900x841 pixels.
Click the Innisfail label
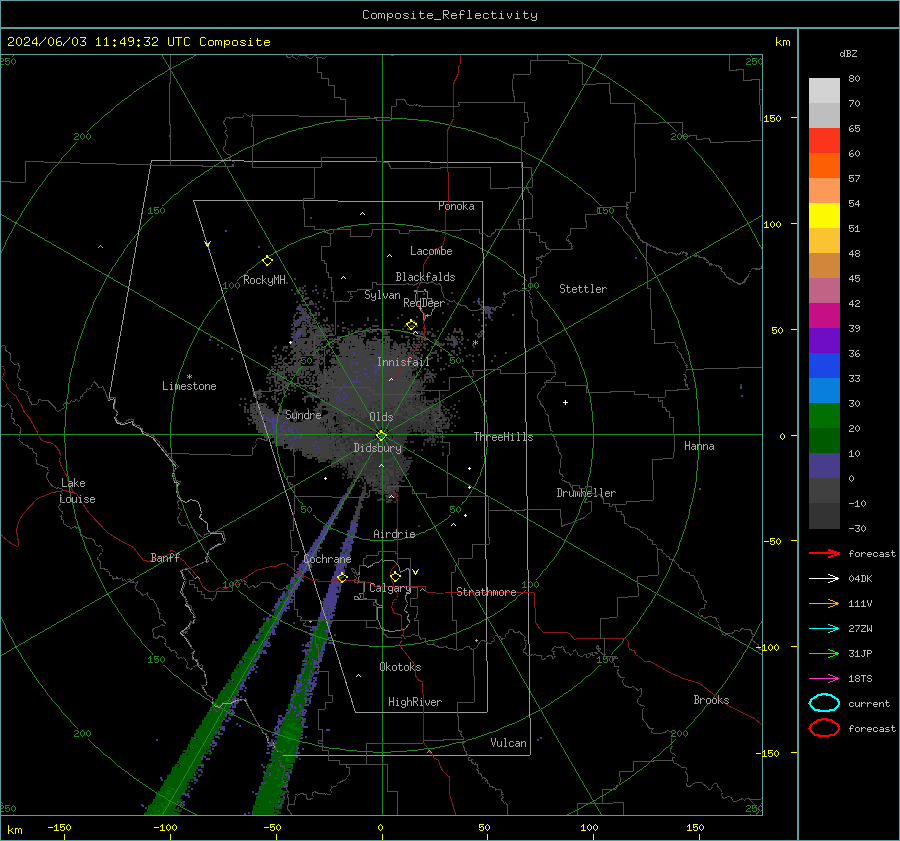pos(403,362)
